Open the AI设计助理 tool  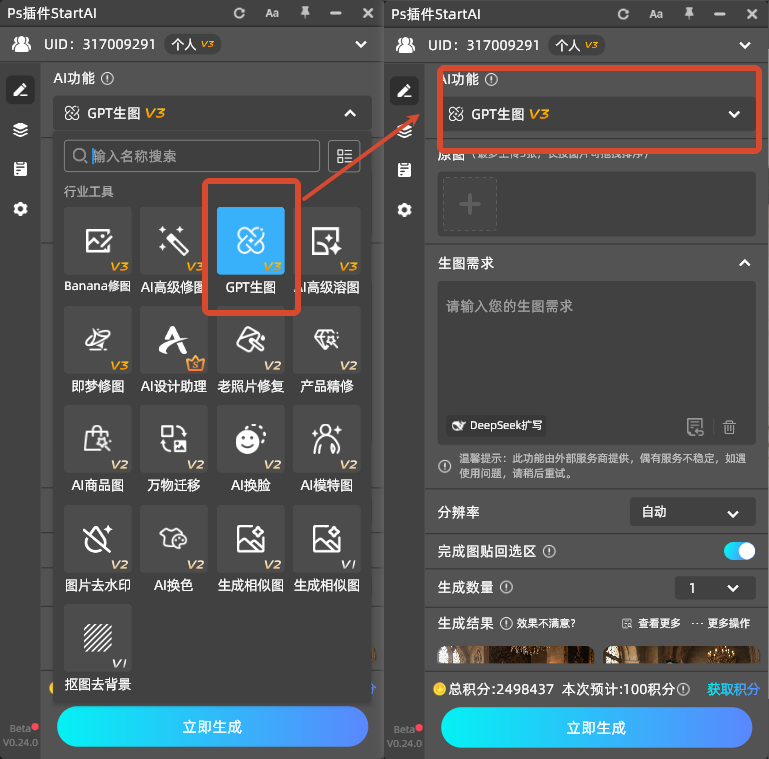point(174,340)
